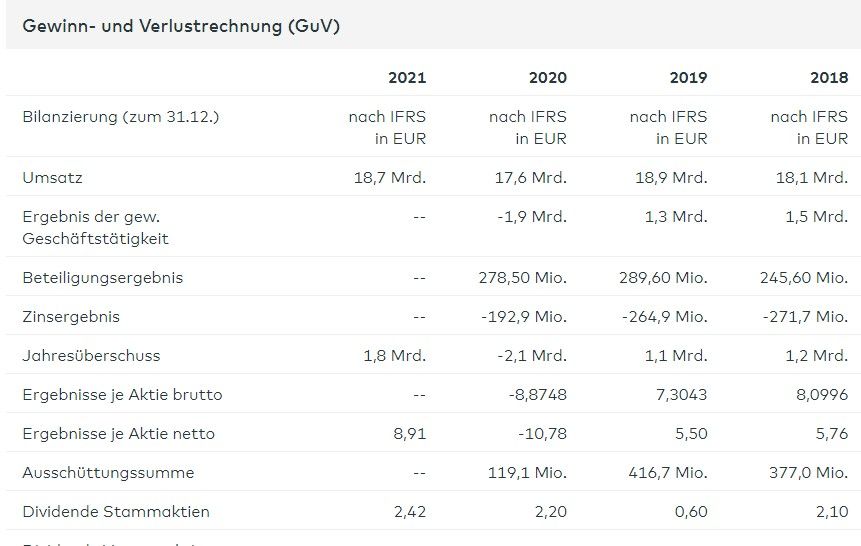Screen dimensions: 861x546
Task: Select the 2018 Beteiligungsergebnis value 245,60 Mio.
Action: 804,278
